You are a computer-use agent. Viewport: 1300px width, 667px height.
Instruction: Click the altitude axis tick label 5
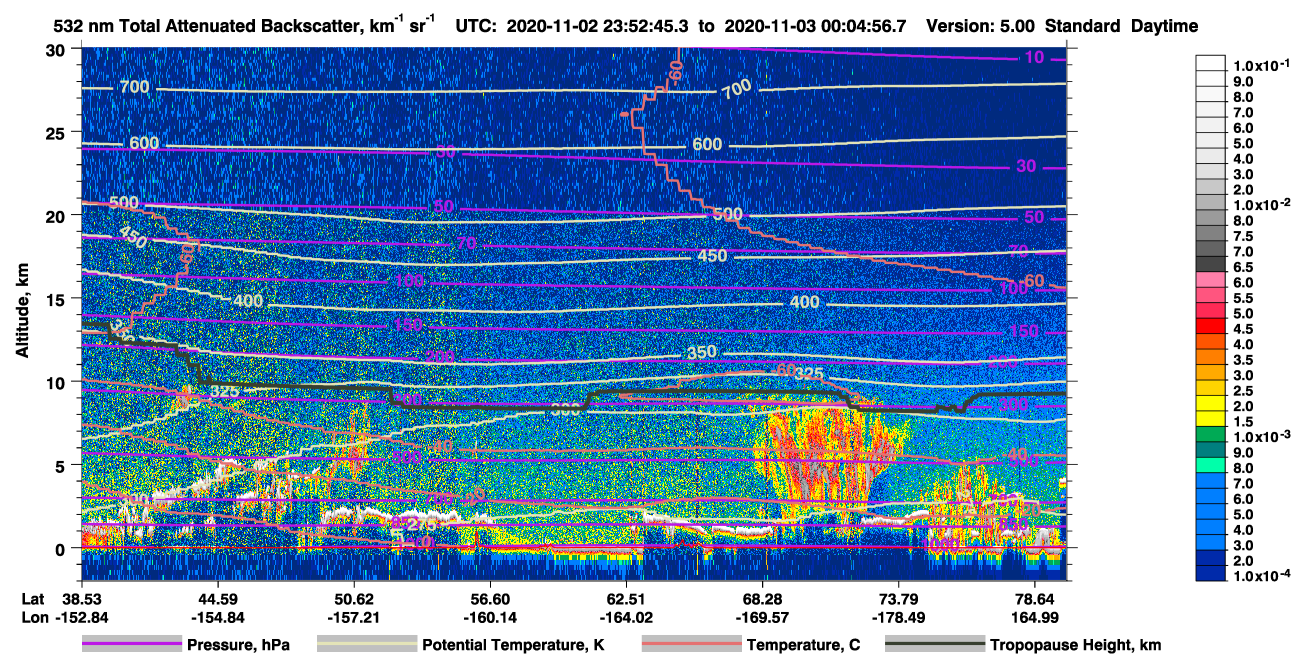[x=62, y=465]
